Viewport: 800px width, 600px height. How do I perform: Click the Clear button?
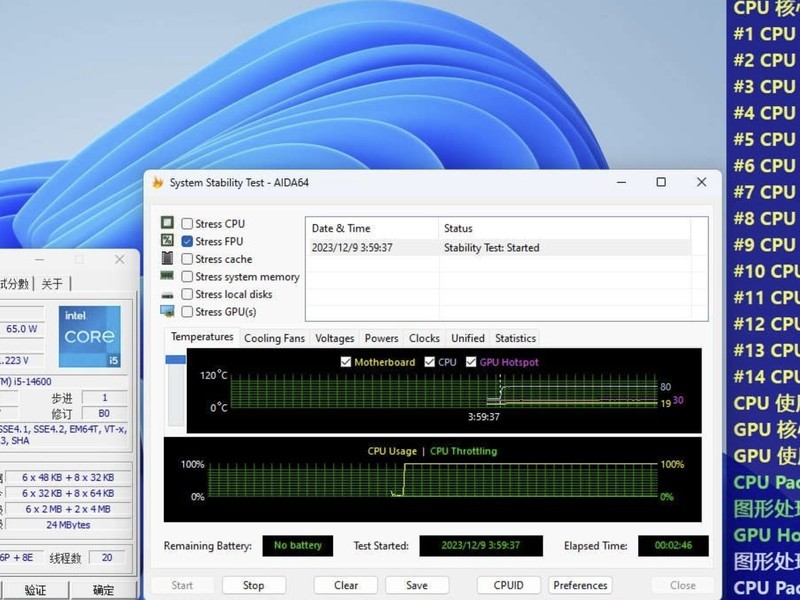click(x=346, y=585)
